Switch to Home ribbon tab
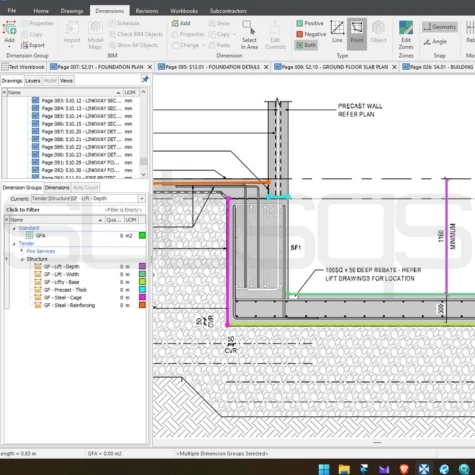This screenshot has width=475, height=475. [x=41, y=11]
